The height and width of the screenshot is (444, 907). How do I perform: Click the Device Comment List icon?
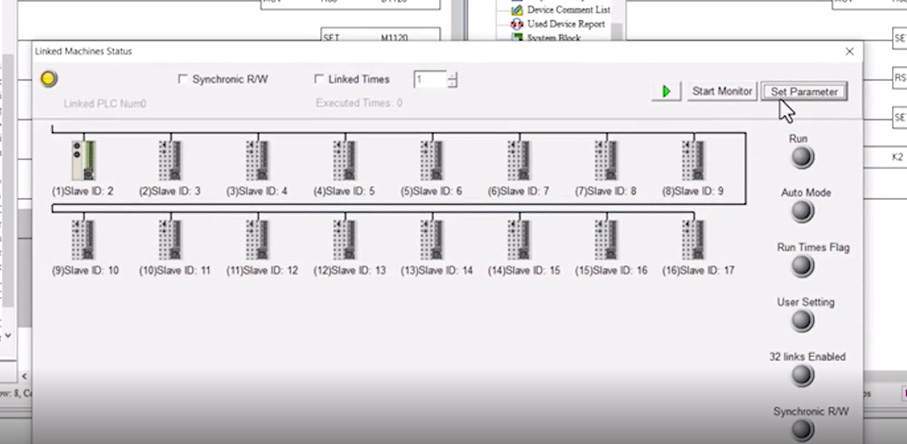click(x=517, y=10)
